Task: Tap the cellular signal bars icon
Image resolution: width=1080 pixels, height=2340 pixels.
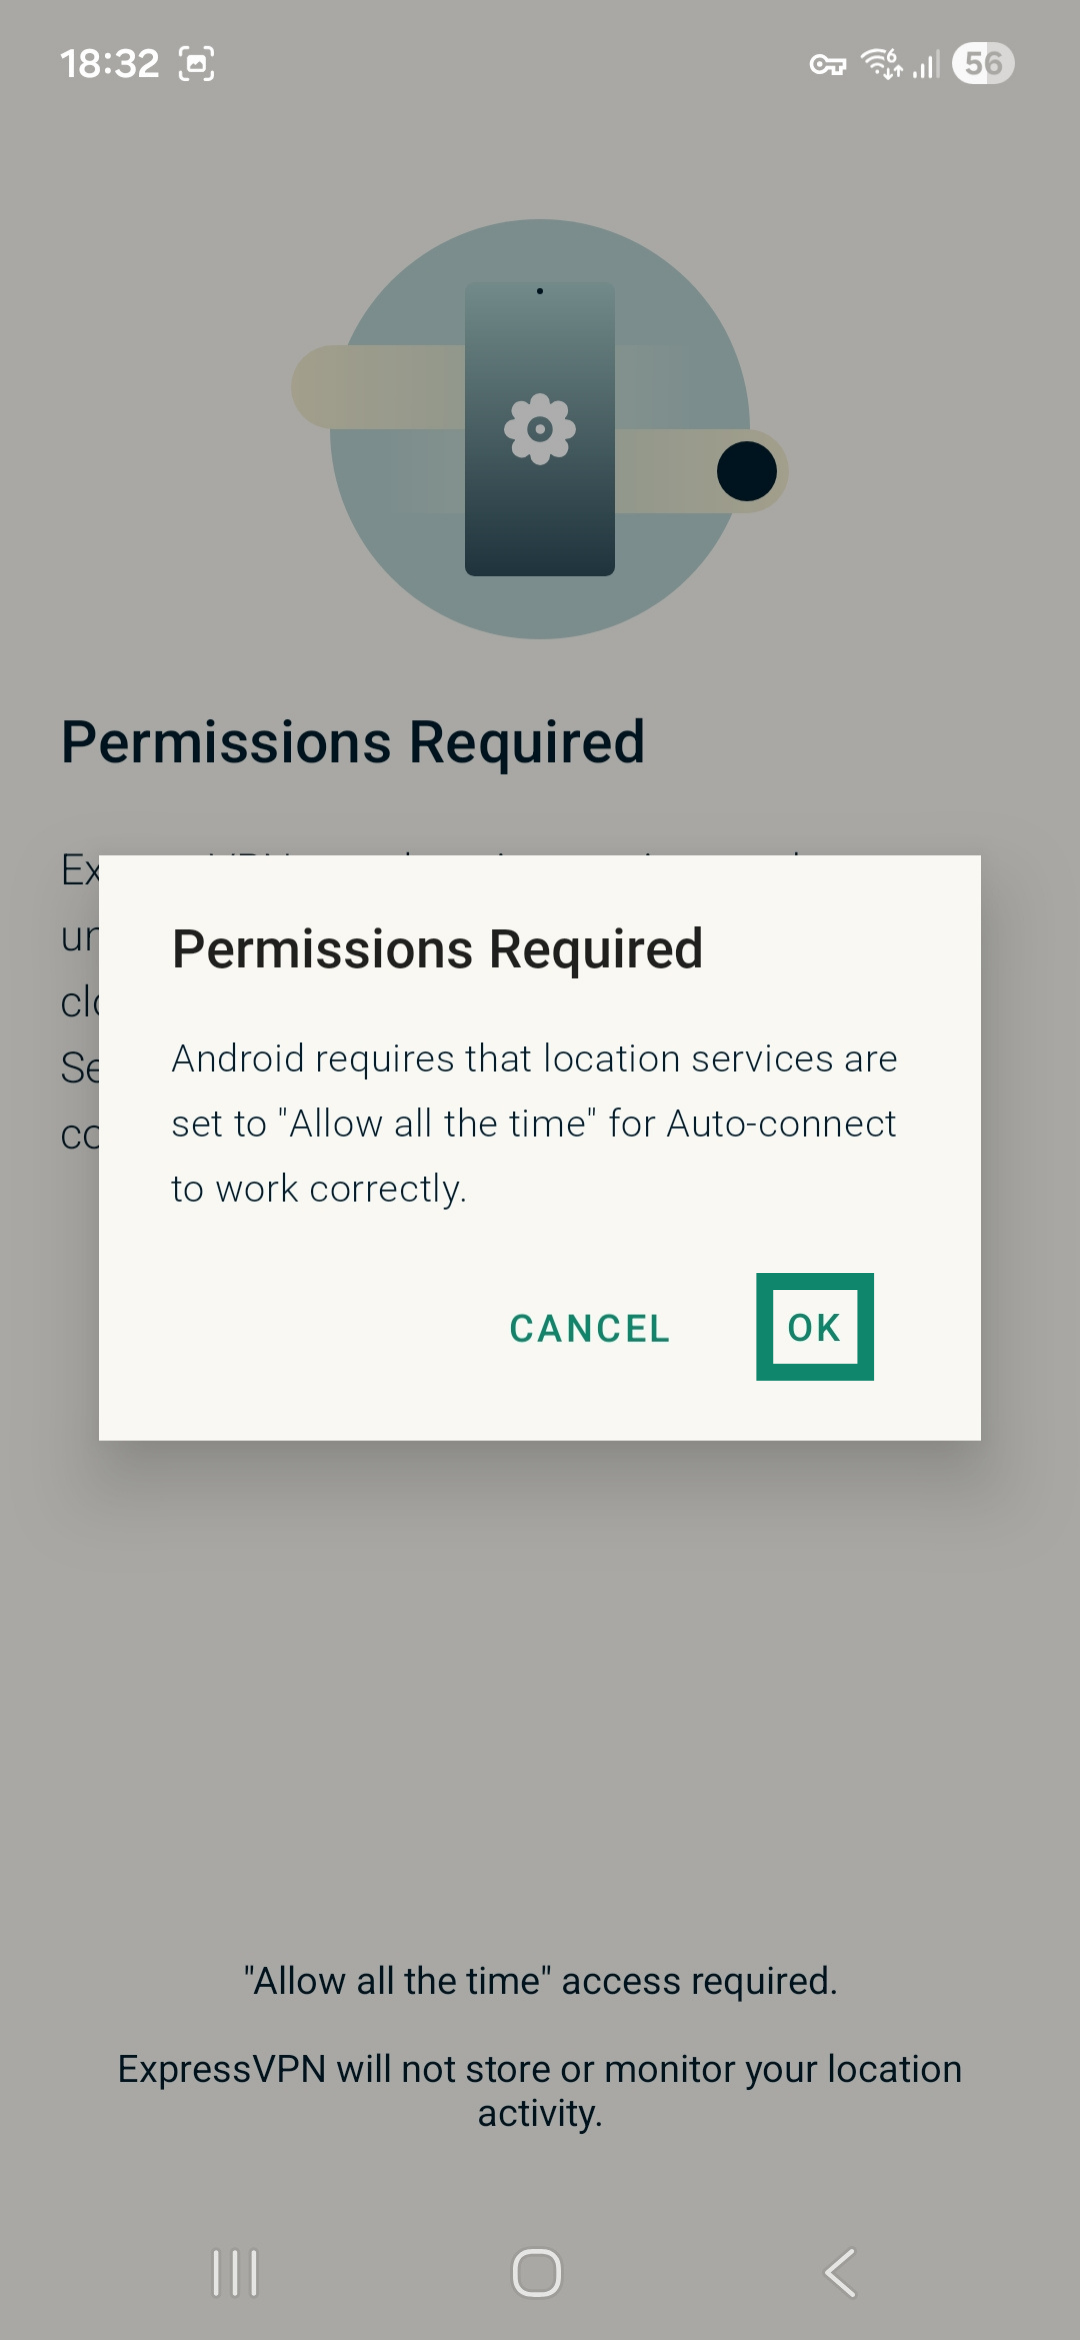Action: tap(927, 65)
